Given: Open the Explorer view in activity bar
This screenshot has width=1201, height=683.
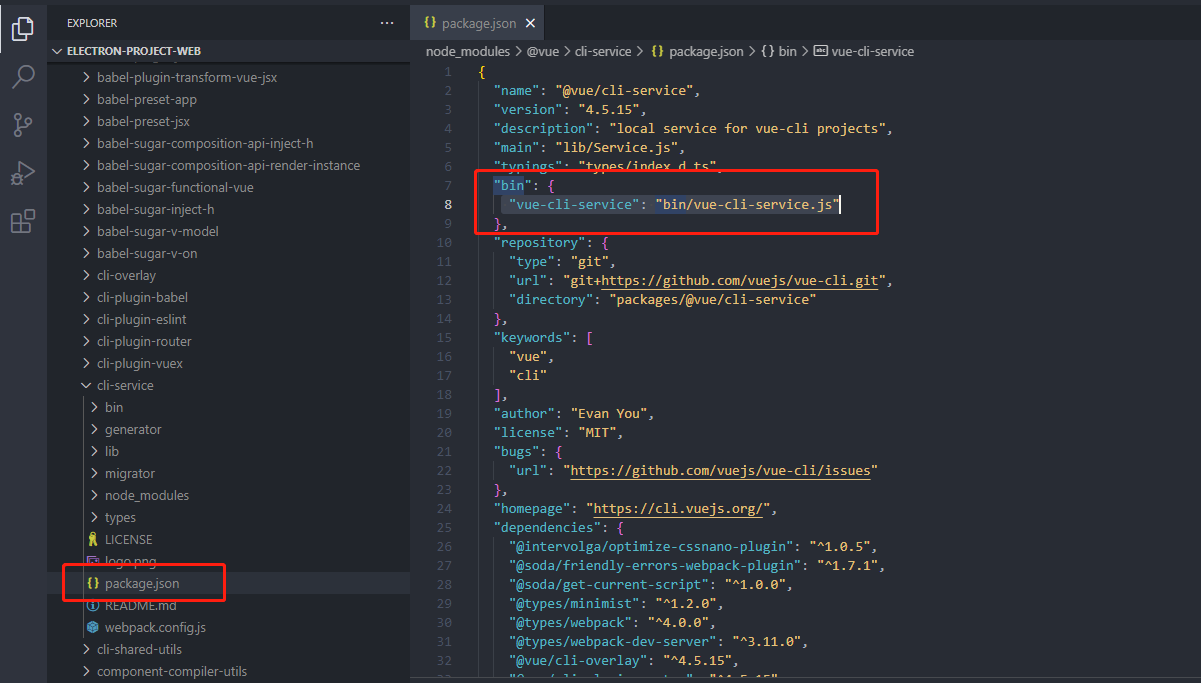Looking at the screenshot, I should pos(23,28).
